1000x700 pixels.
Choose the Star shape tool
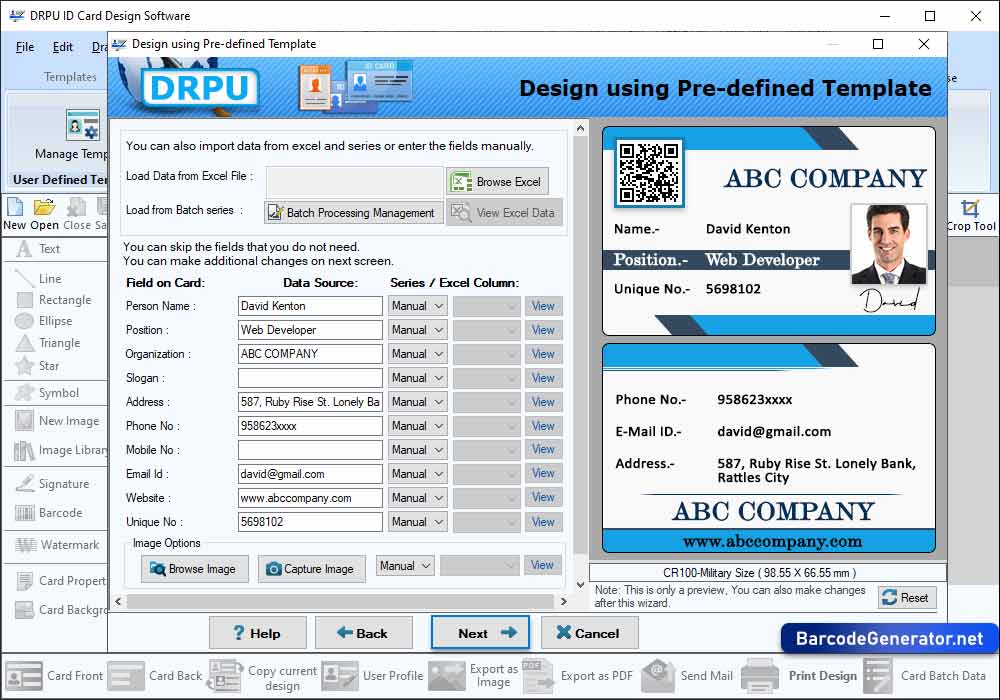click(x=38, y=366)
